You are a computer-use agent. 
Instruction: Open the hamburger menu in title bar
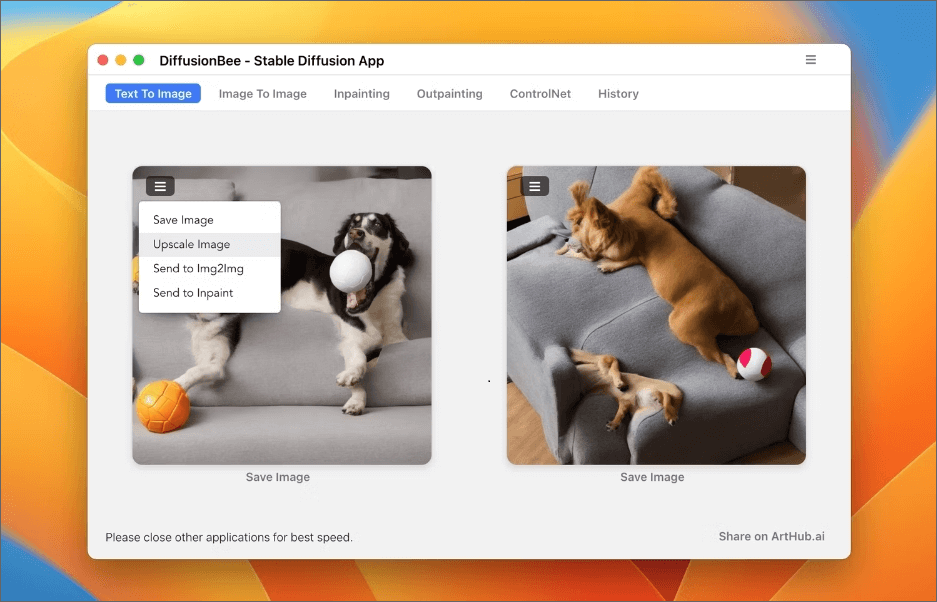[810, 60]
